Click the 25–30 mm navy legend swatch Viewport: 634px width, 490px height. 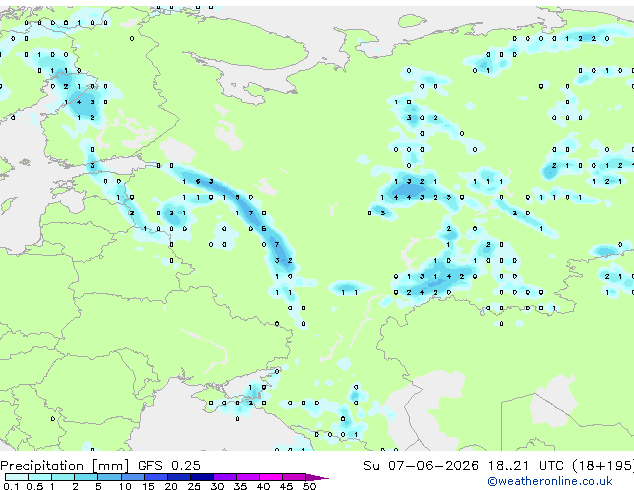(x=202, y=477)
